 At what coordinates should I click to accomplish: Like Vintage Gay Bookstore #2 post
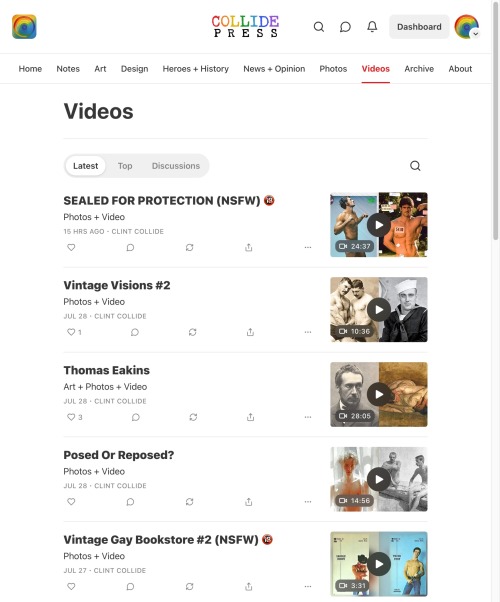click(x=71, y=587)
